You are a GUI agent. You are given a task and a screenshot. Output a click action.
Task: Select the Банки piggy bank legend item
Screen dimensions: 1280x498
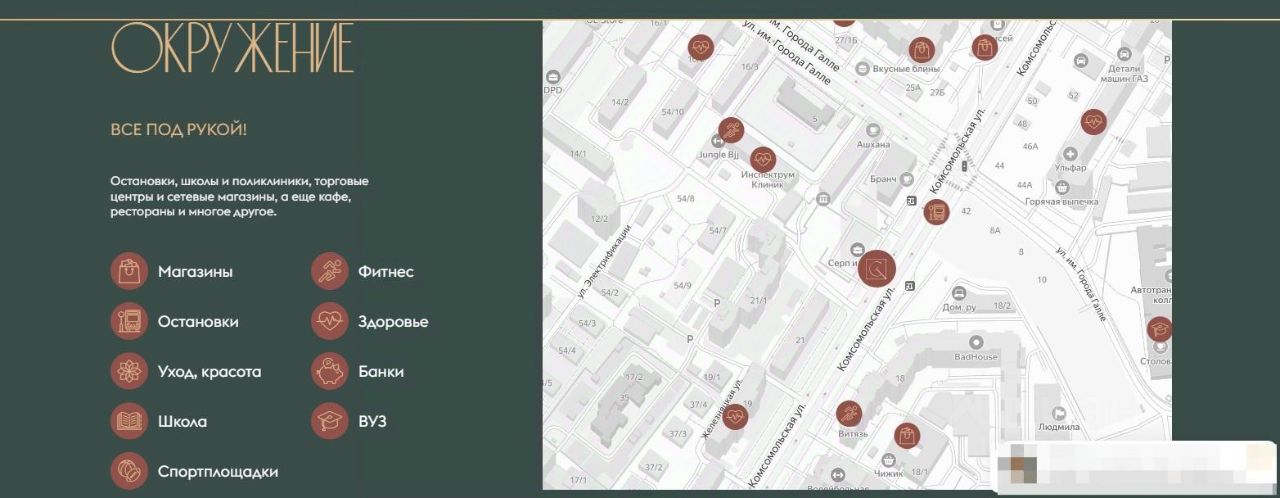point(357,371)
